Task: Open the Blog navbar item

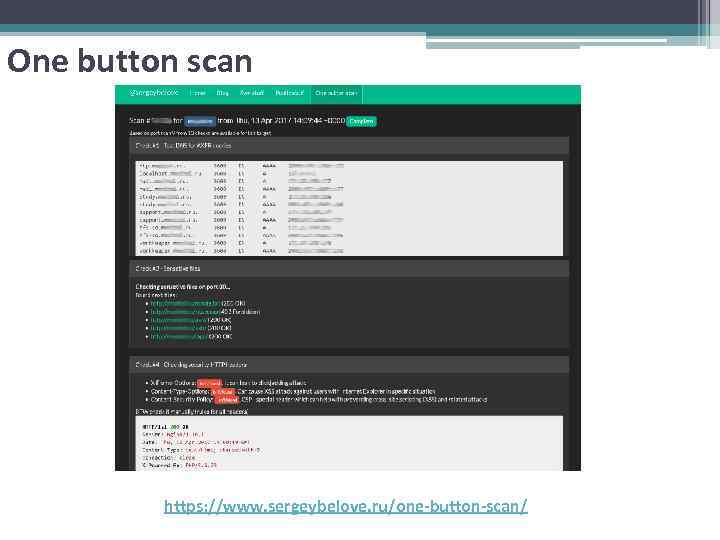Action: 223,93
